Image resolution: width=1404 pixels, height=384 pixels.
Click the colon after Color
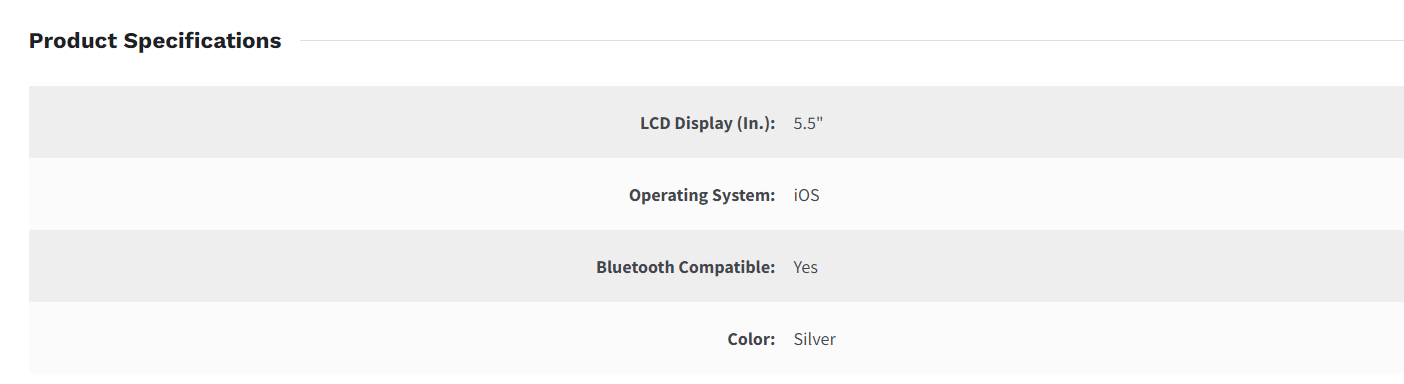pos(773,340)
